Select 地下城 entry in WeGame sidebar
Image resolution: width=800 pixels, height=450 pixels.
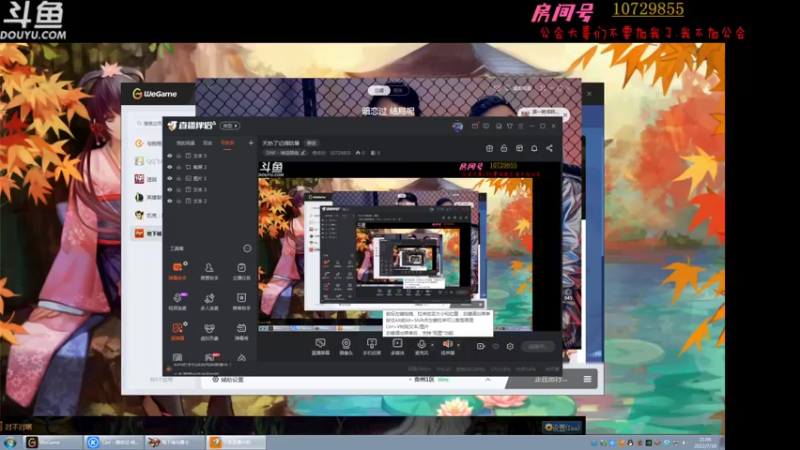click(148, 233)
